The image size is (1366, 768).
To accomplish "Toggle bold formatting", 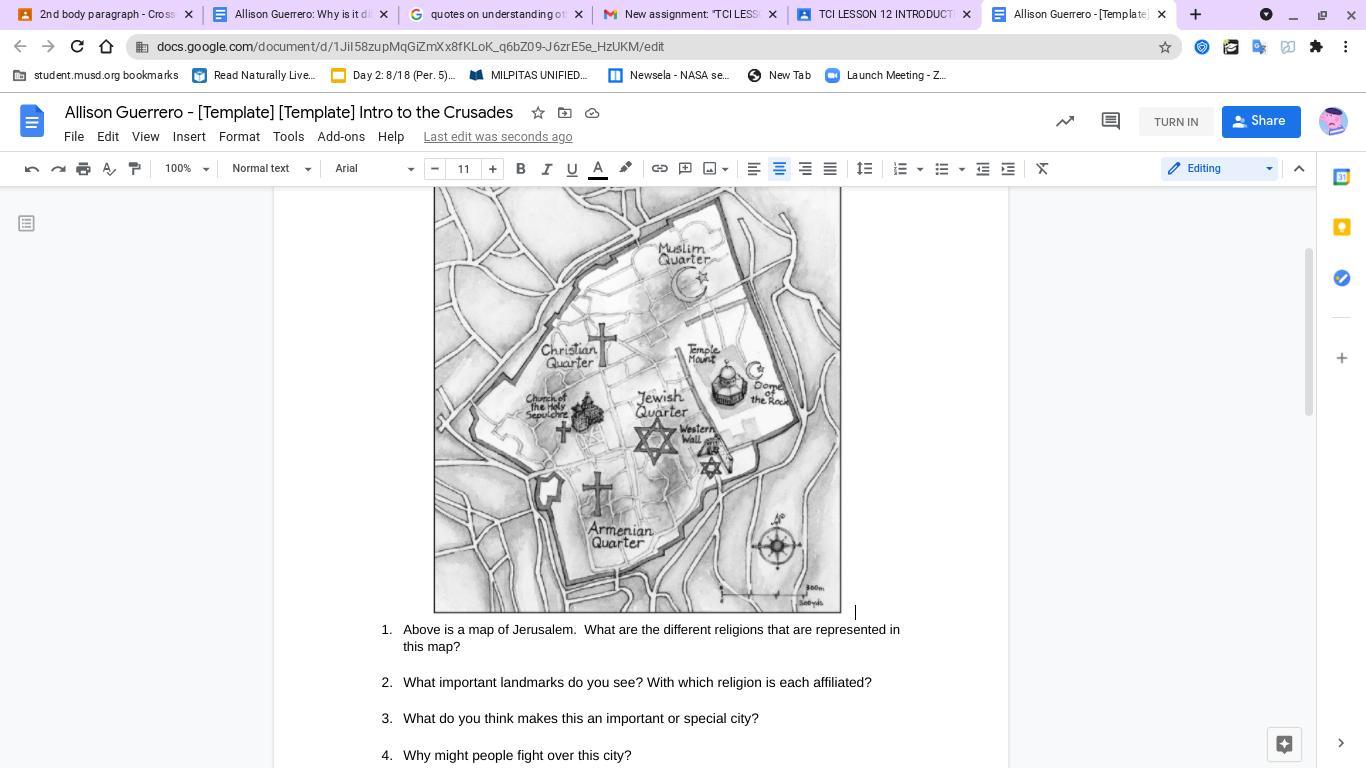I will [x=520, y=169].
